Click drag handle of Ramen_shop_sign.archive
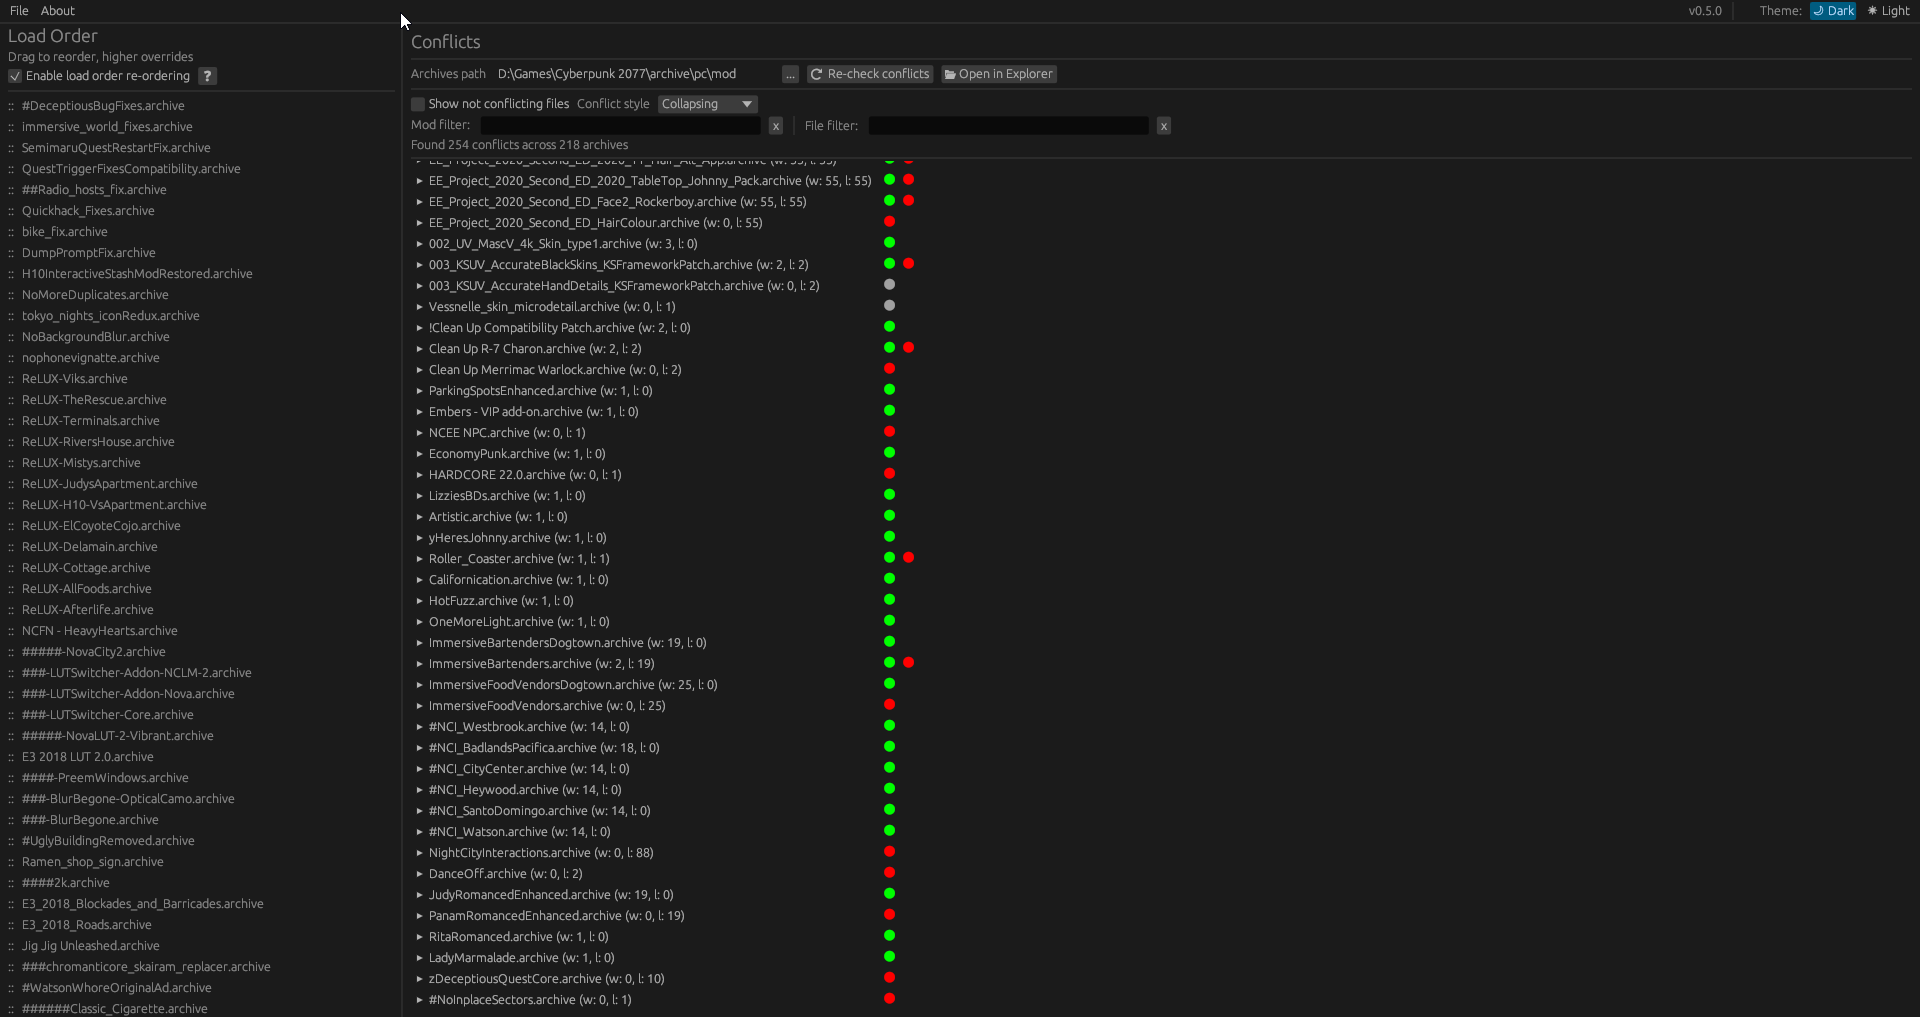Screen dimensions: 1920x1017 11,862
